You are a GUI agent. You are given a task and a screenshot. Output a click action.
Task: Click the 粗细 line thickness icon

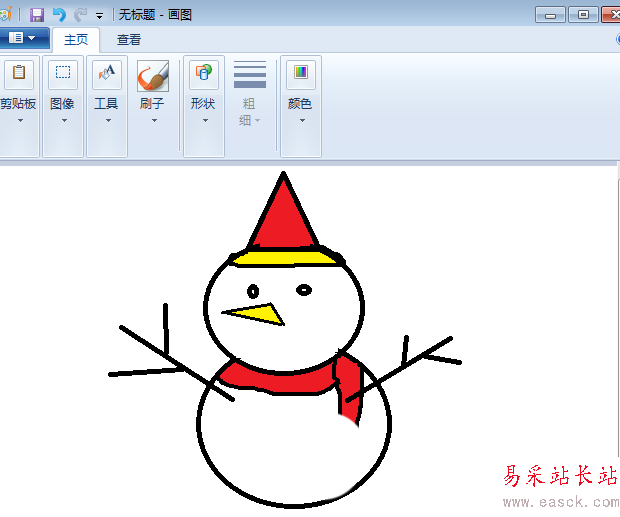pyautogui.click(x=250, y=74)
